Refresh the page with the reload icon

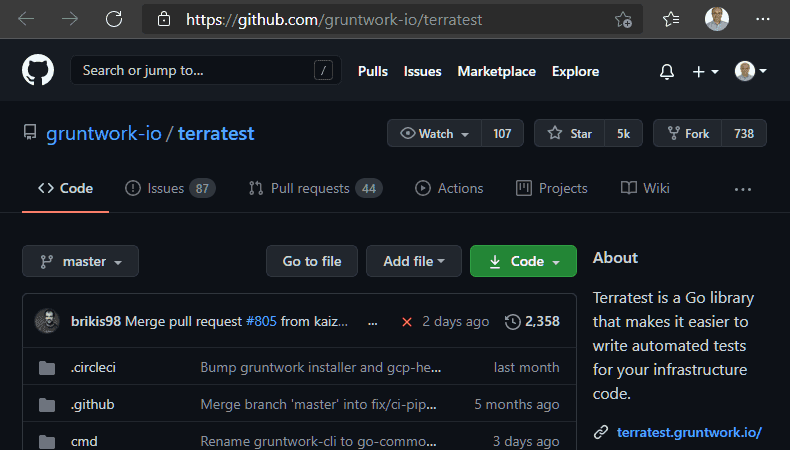114,19
